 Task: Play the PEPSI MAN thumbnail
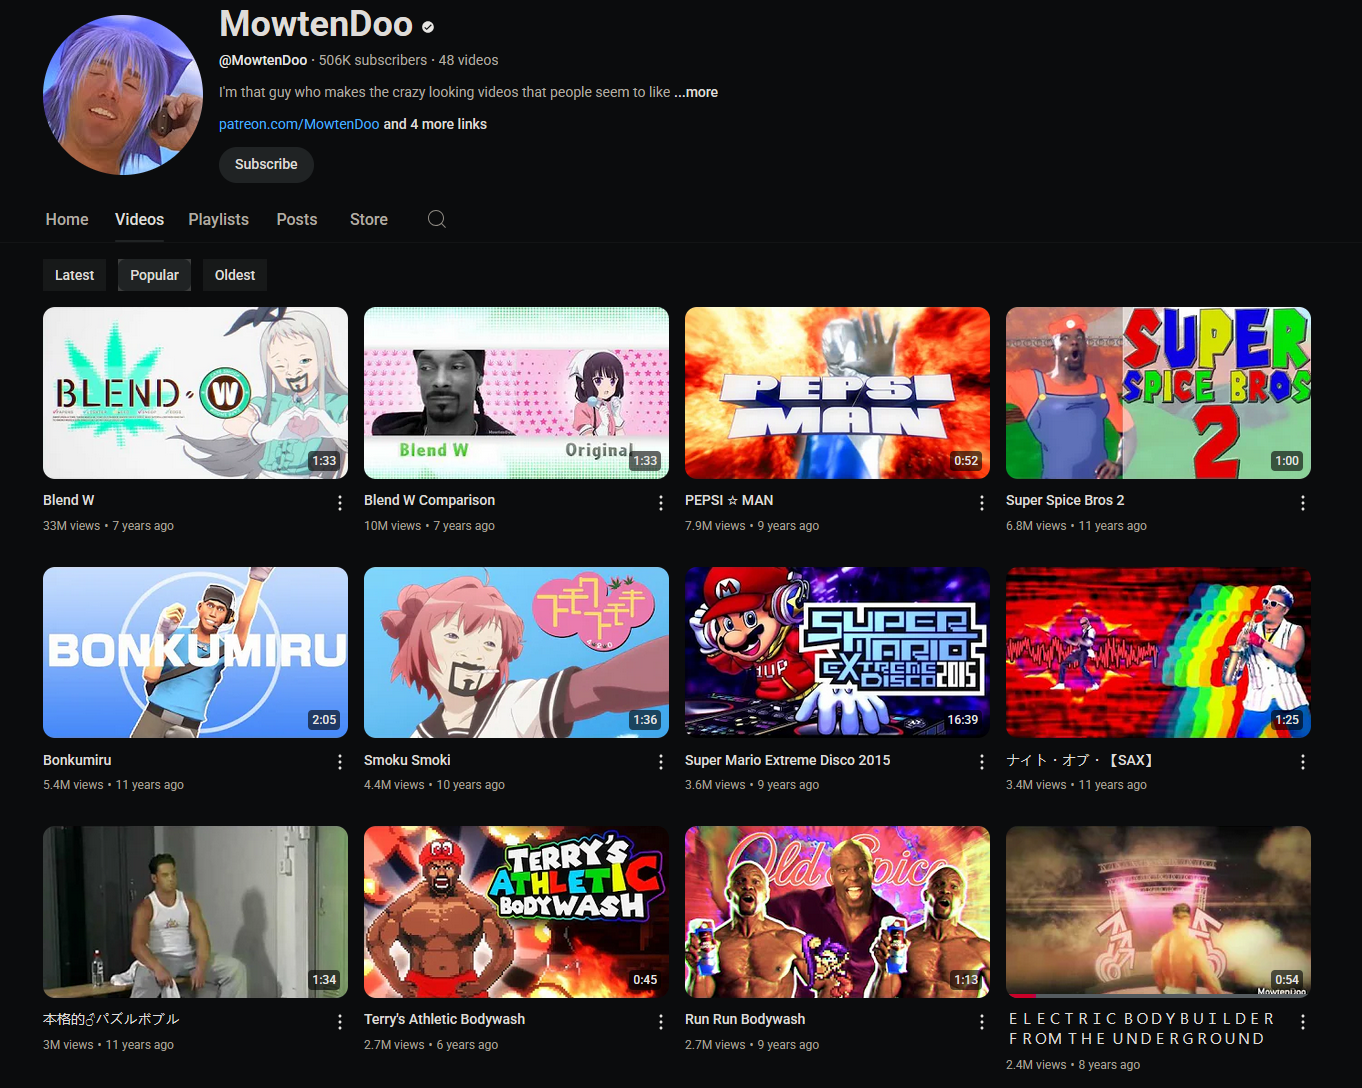click(837, 393)
